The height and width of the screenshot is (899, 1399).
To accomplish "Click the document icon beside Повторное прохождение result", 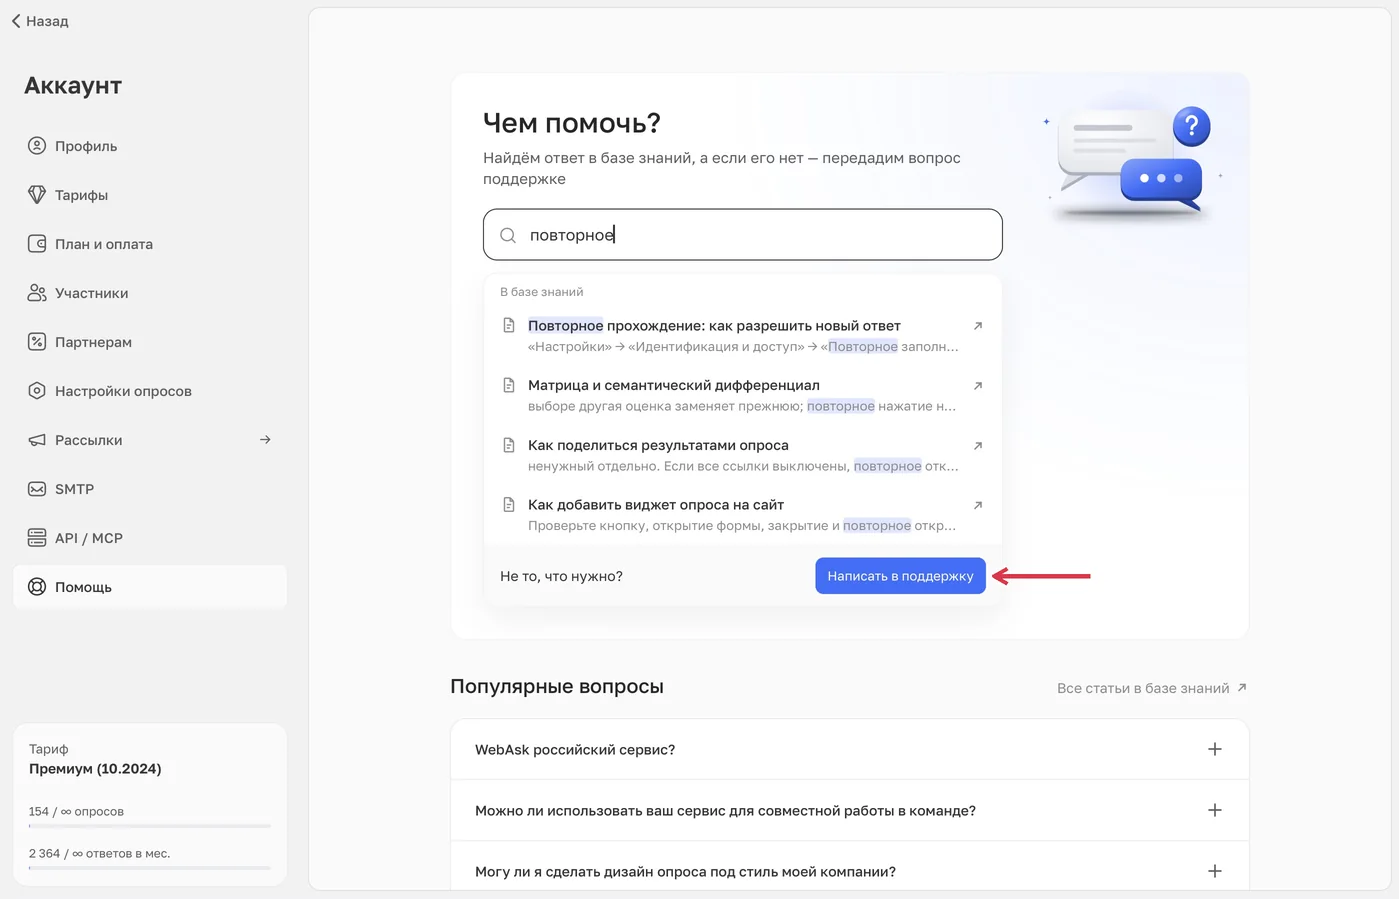I will pyautogui.click(x=509, y=326).
